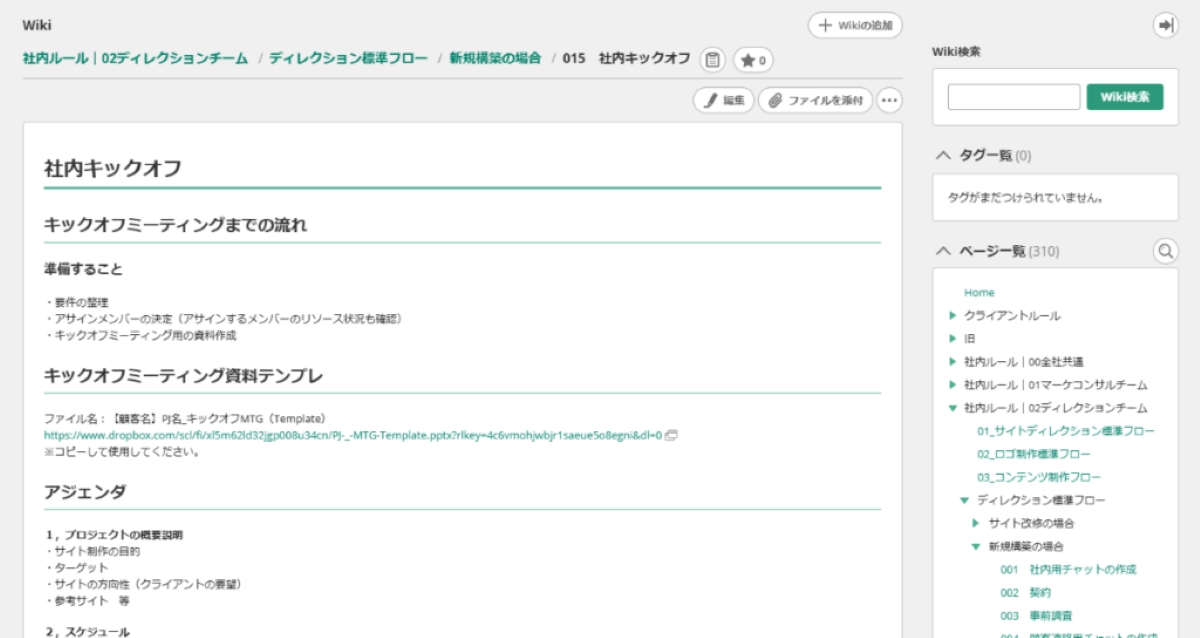
Task: Expand the 旧 tree node
Action: click(x=953, y=339)
